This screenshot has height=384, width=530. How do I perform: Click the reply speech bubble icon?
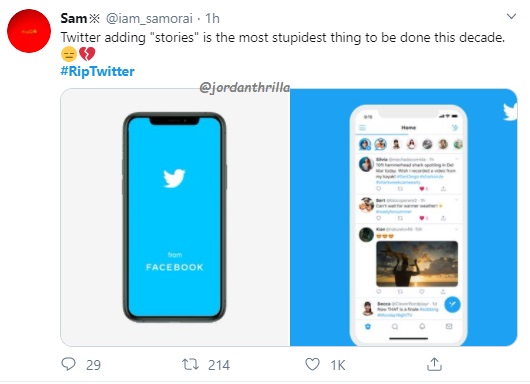(68, 364)
